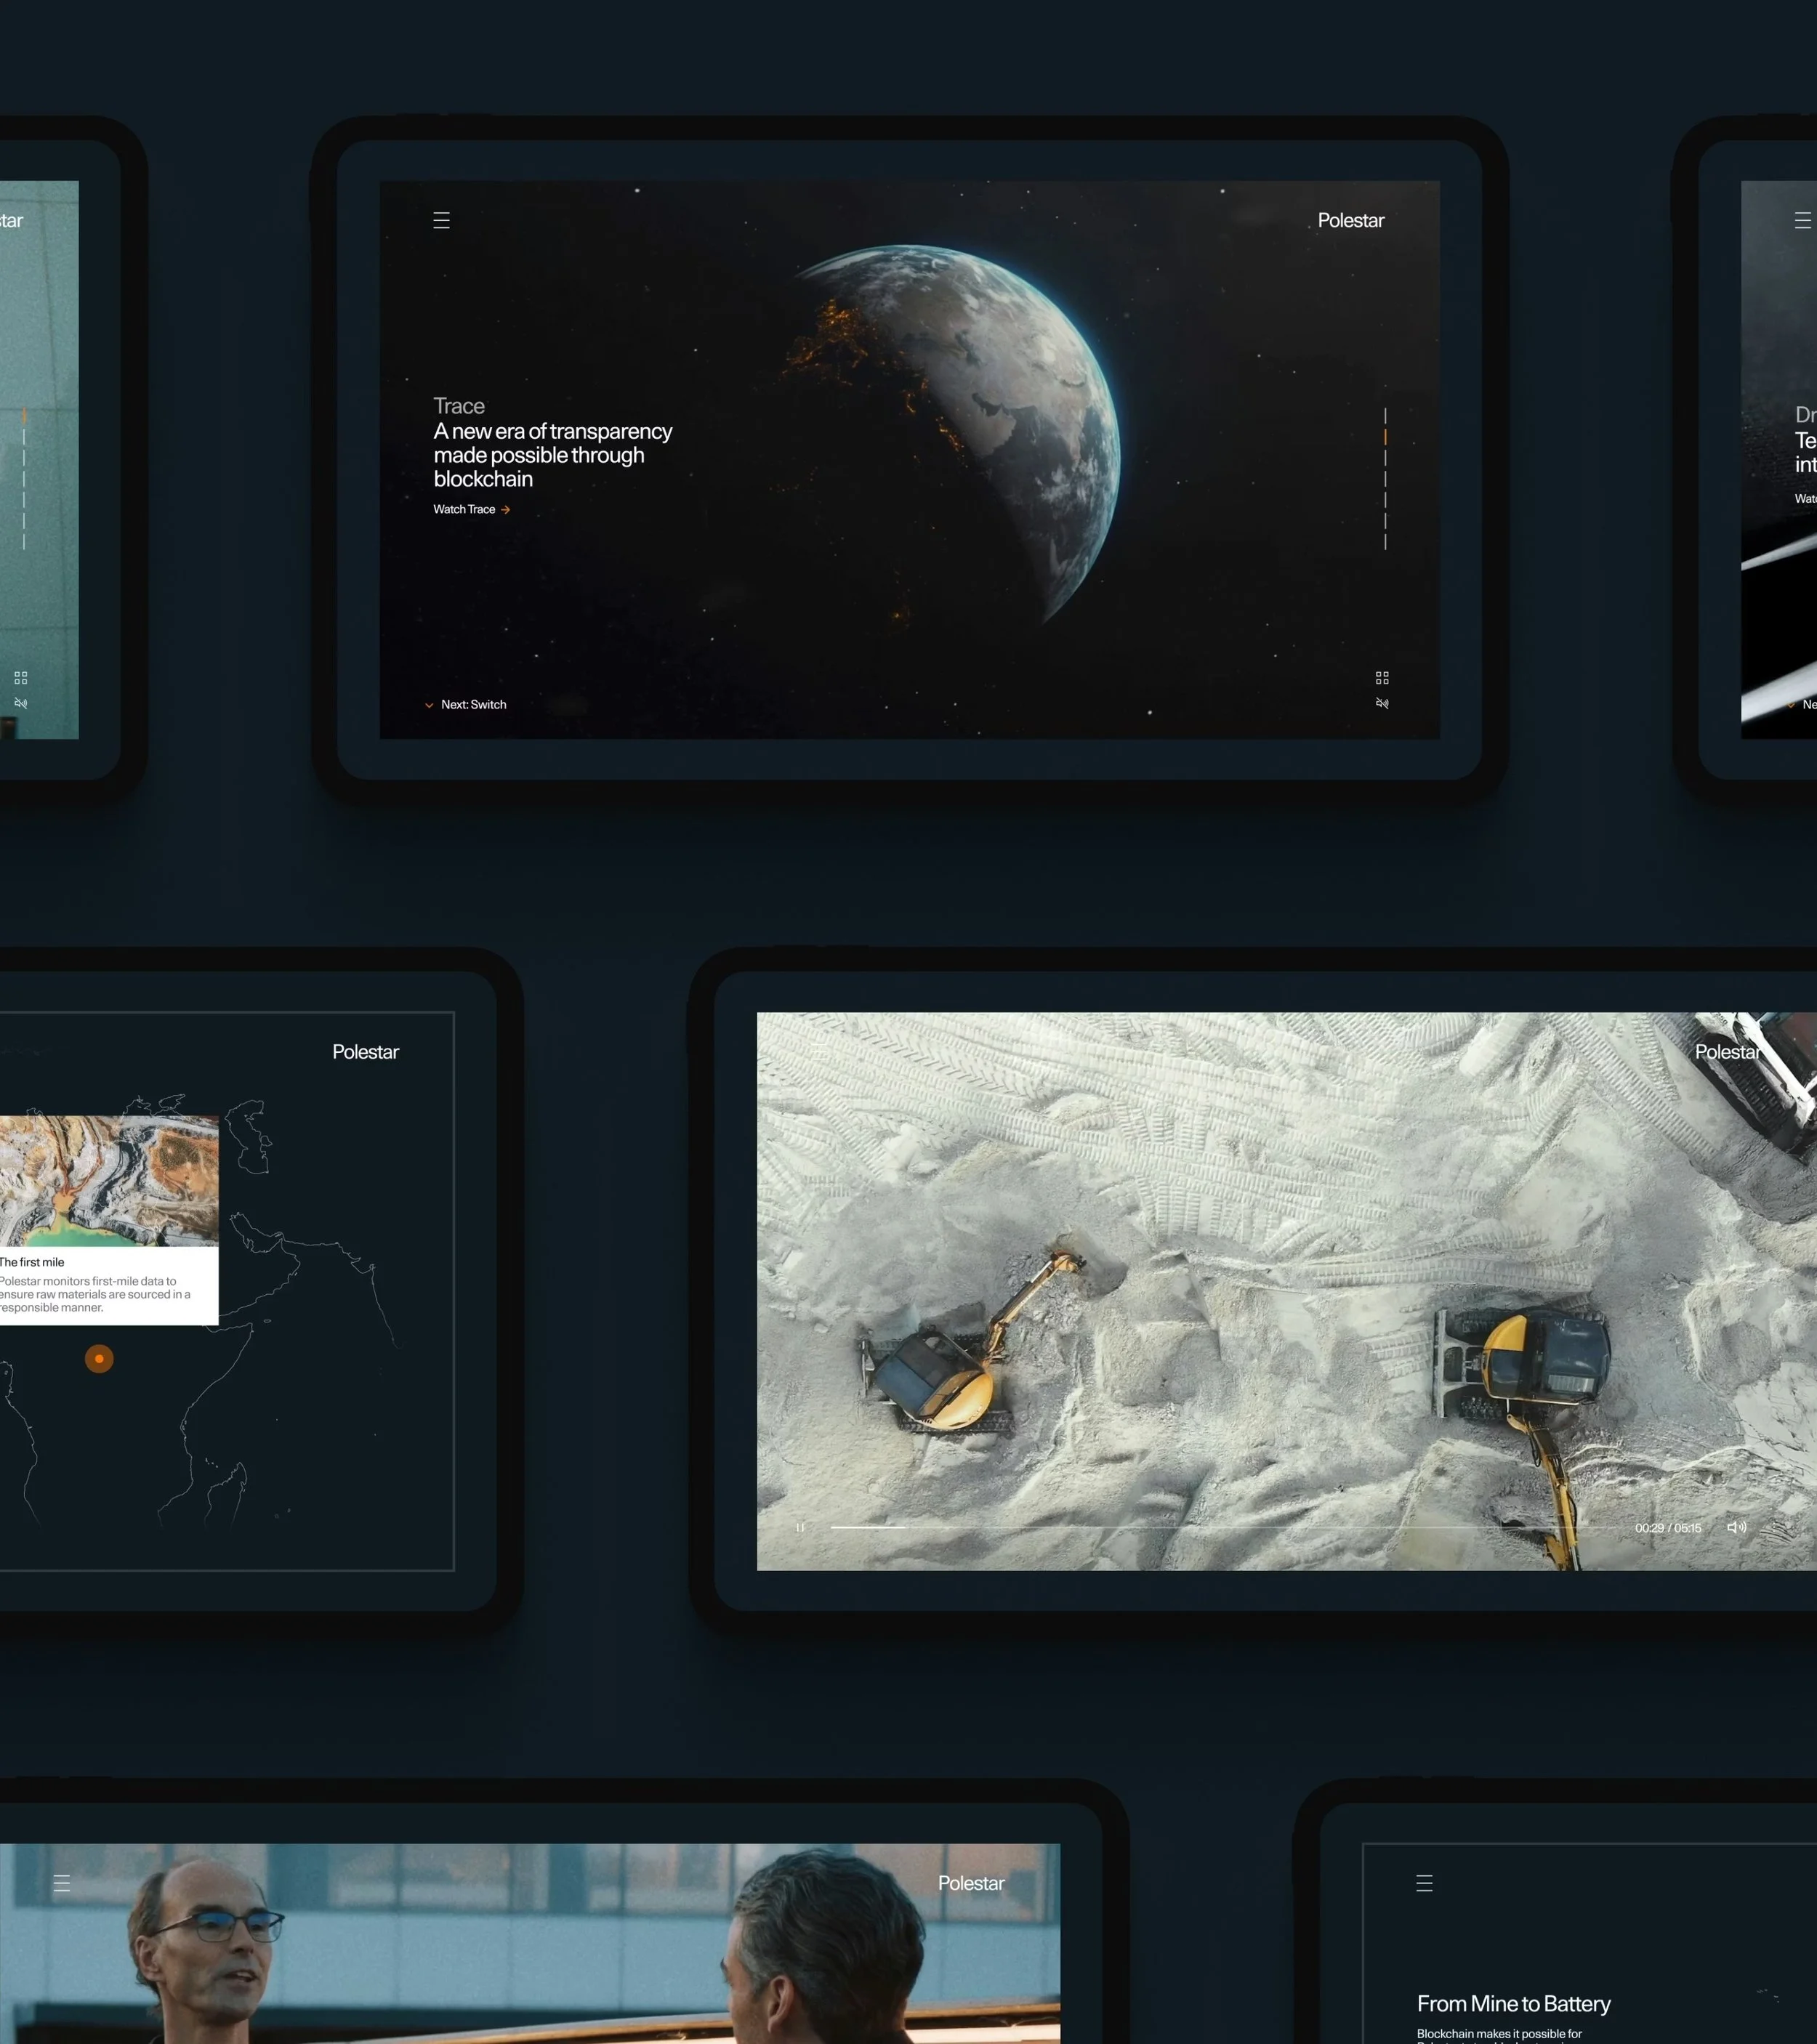Click the Polestar logo on the excavator video
Image resolution: width=1817 pixels, height=2044 pixels.
coord(1727,1051)
